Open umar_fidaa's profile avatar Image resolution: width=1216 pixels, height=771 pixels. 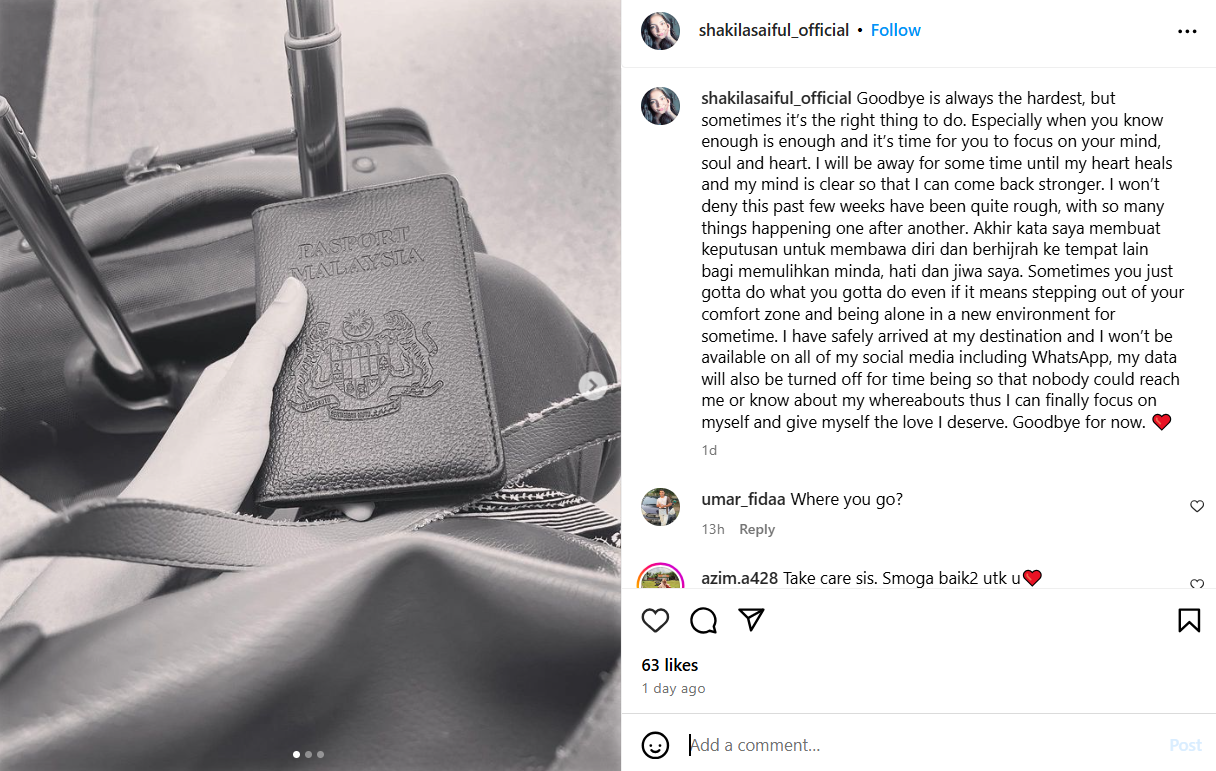click(660, 506)
